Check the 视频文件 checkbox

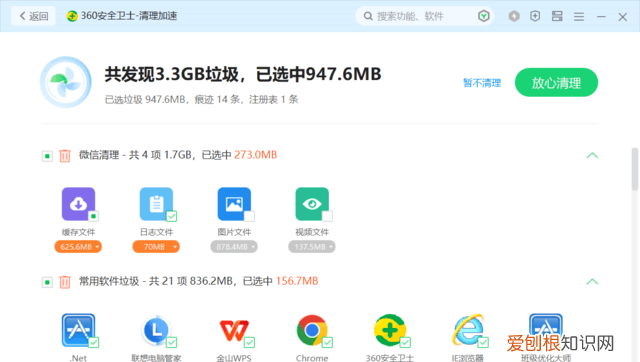pyautogui.click(x=327, y=216)
